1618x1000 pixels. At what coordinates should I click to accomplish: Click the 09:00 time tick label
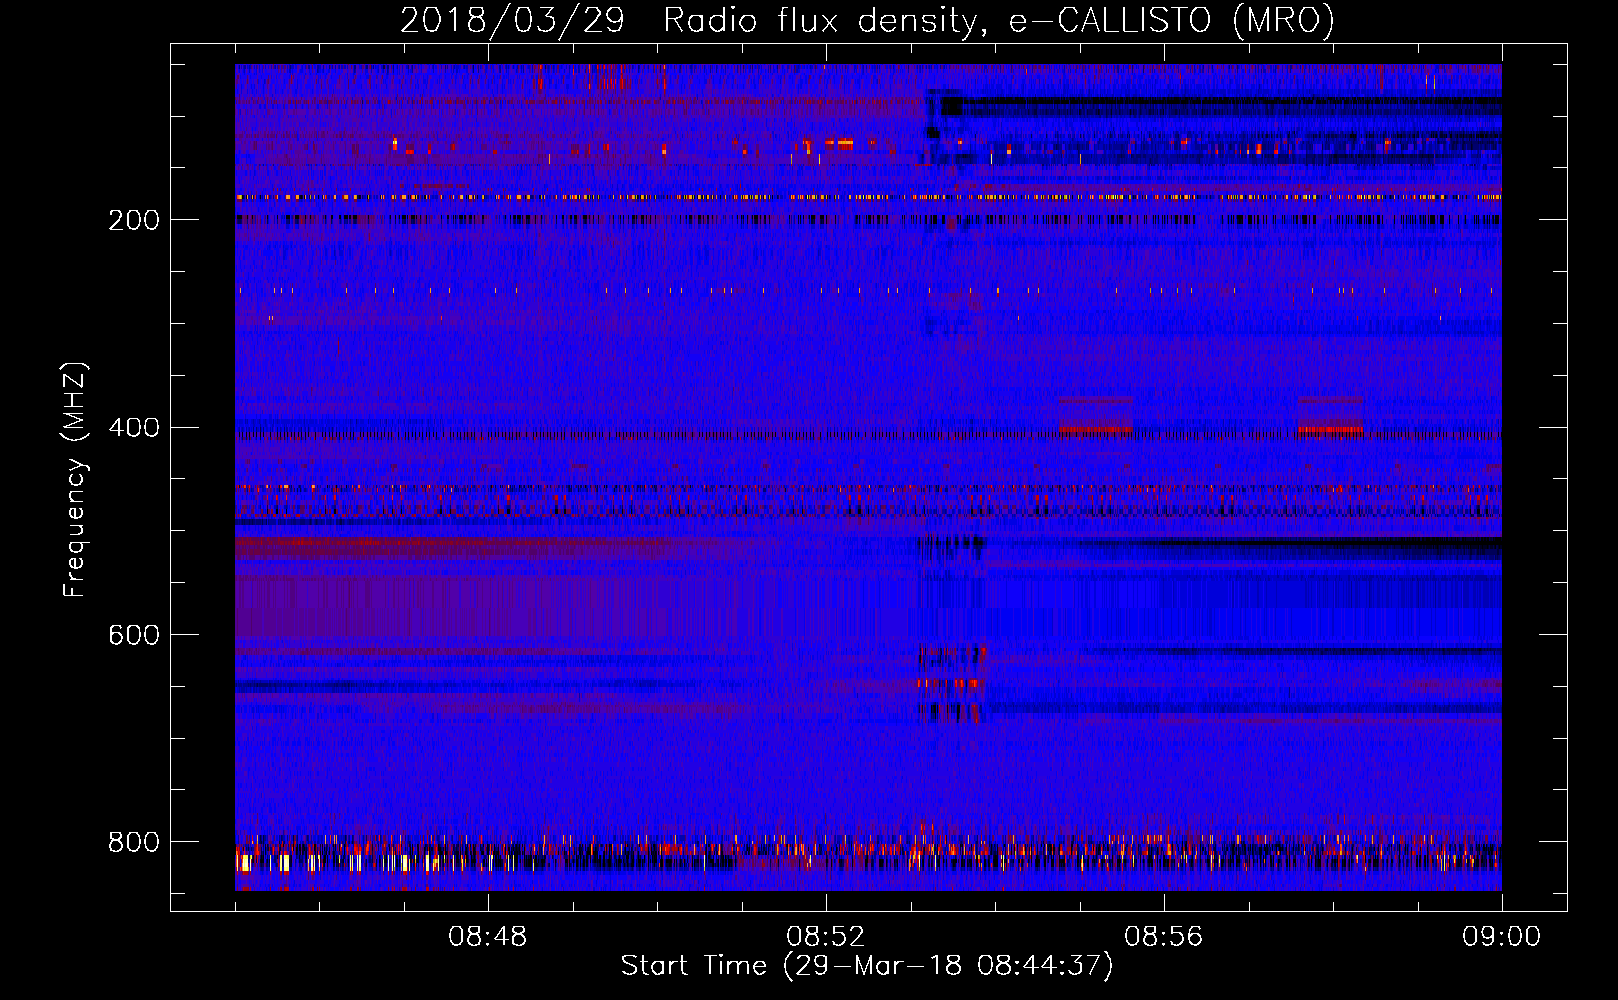tap(1502, 937)
